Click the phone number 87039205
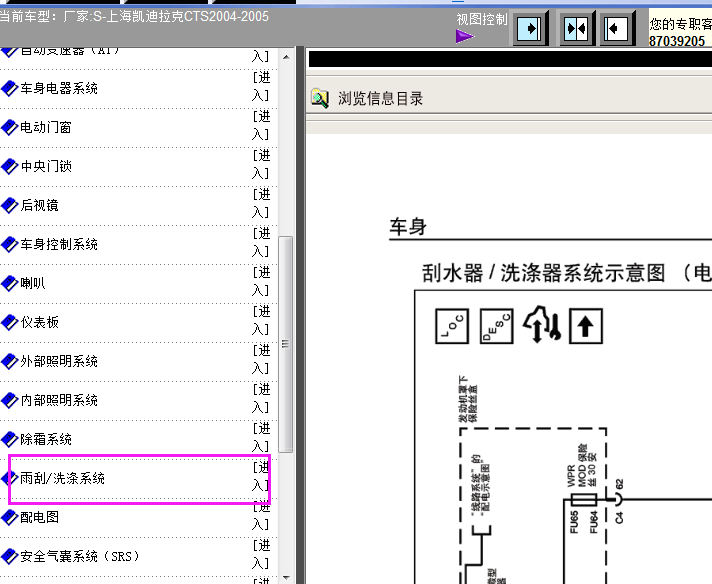 677,41
